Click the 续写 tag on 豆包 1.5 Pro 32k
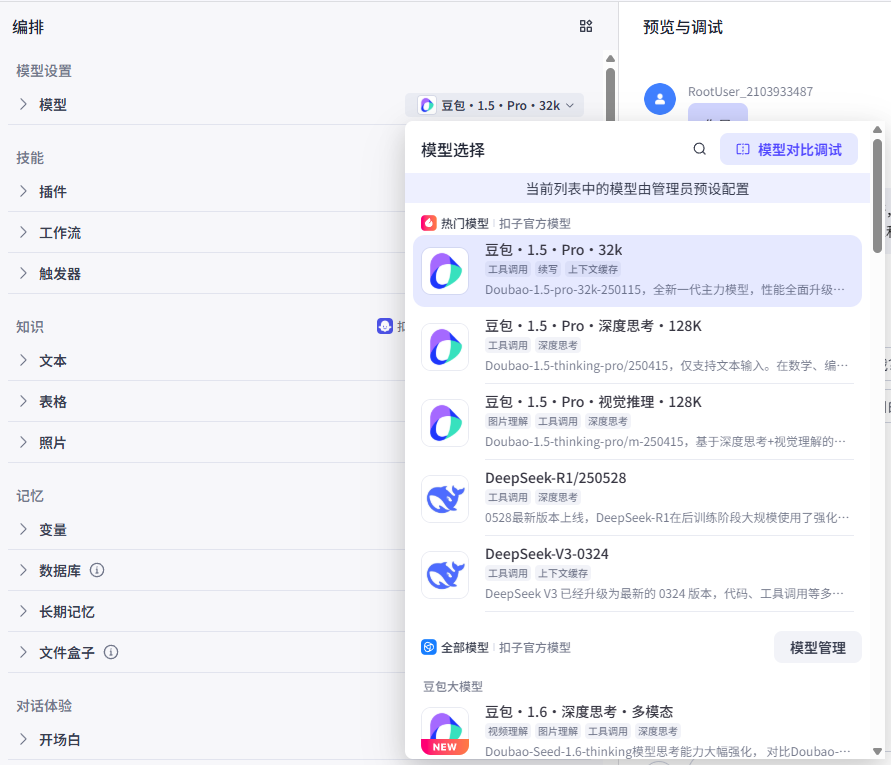Screen dimensions: 891x765 point(548,269)
